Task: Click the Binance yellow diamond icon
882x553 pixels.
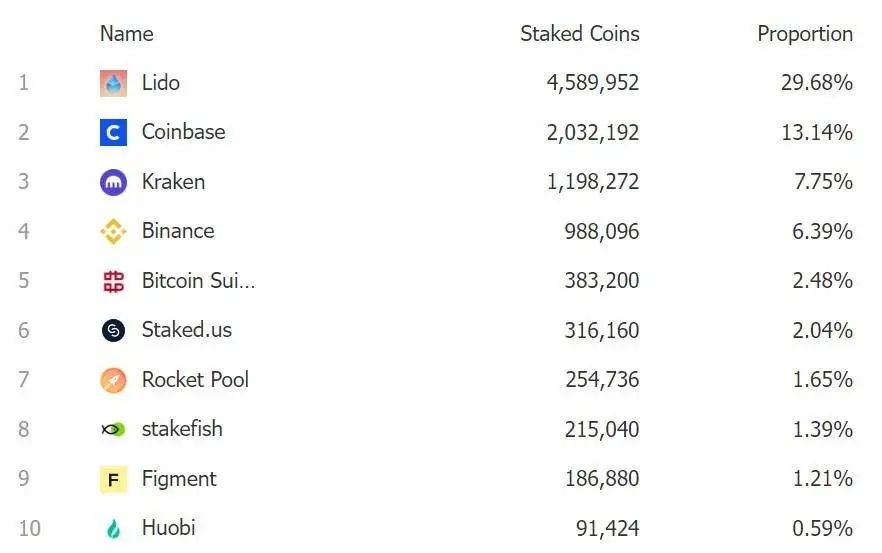Action: (114, 232)
